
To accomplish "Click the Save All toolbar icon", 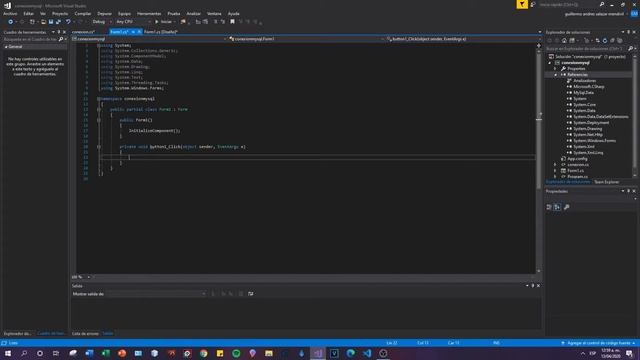I will [58, 22].
